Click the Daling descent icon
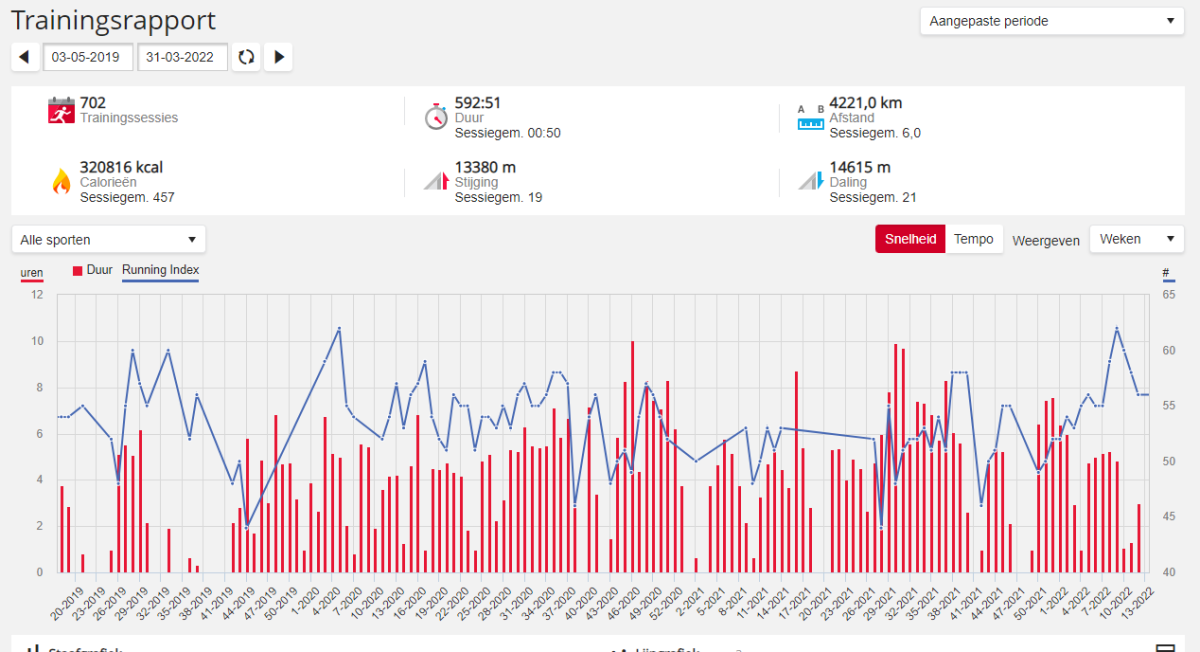Viewport: 1200px width, 652px height. [x=810, y=181]
